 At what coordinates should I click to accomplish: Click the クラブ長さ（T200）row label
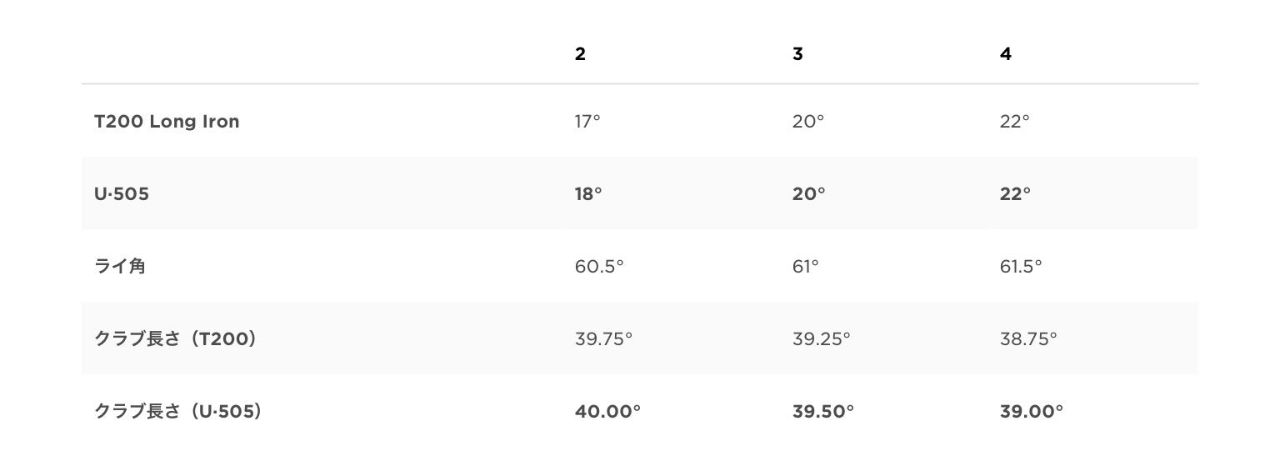[x=176, y=339]
